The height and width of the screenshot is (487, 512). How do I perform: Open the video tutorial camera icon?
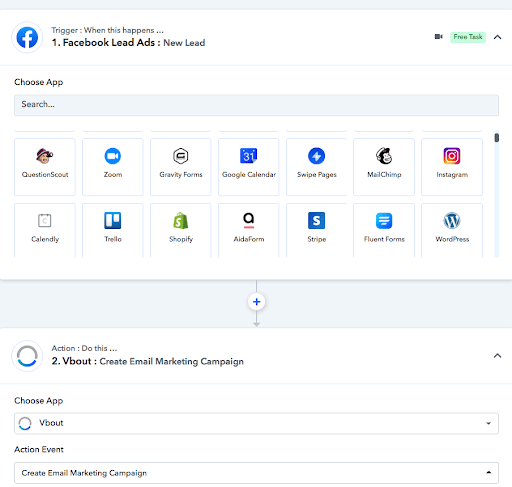coord(439,37)
